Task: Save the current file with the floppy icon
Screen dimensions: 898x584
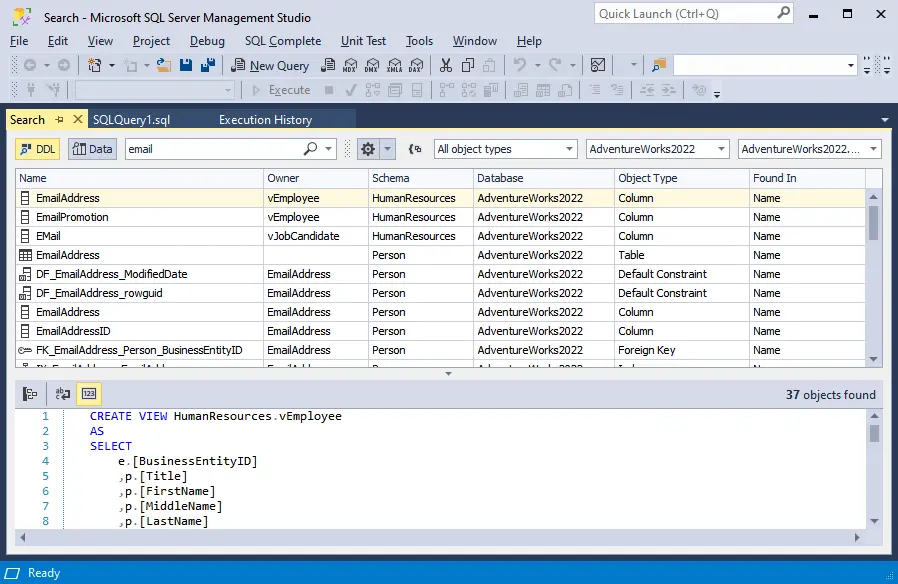Action: coord(186,65)
